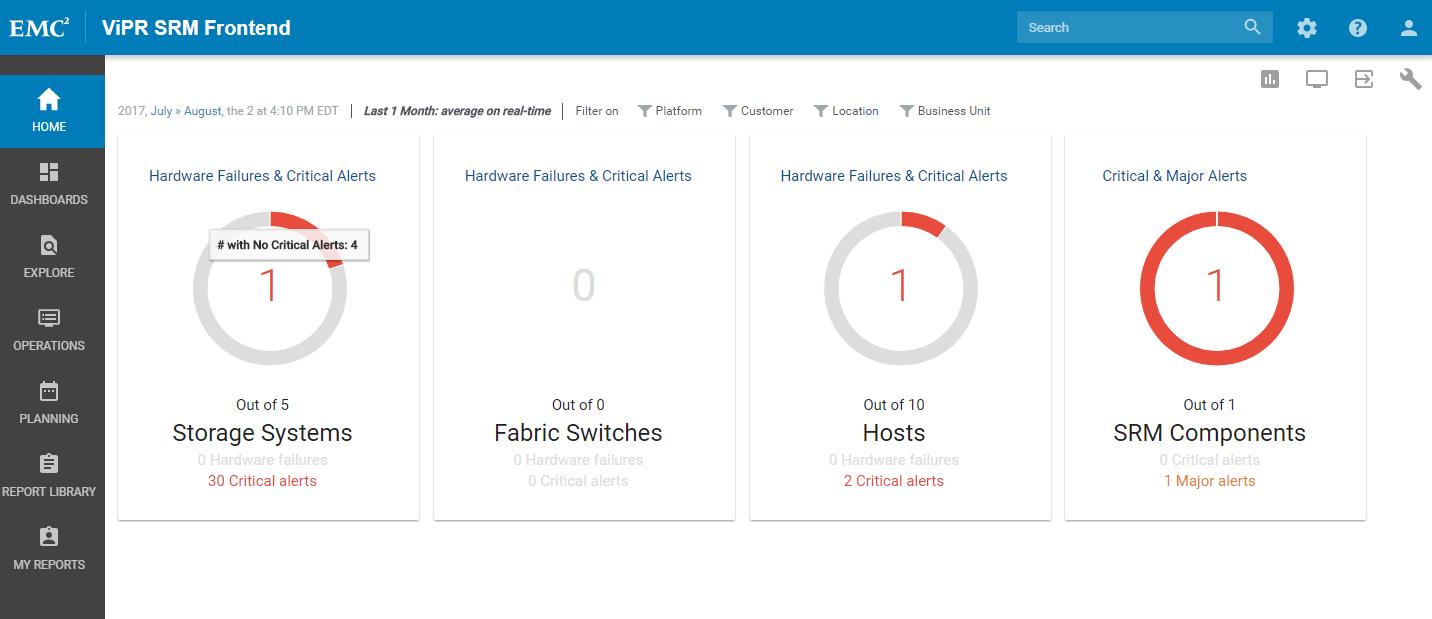Open the Location filter funnel
Viewport: 1432px width, 619px height.
[x=821, y=111]
